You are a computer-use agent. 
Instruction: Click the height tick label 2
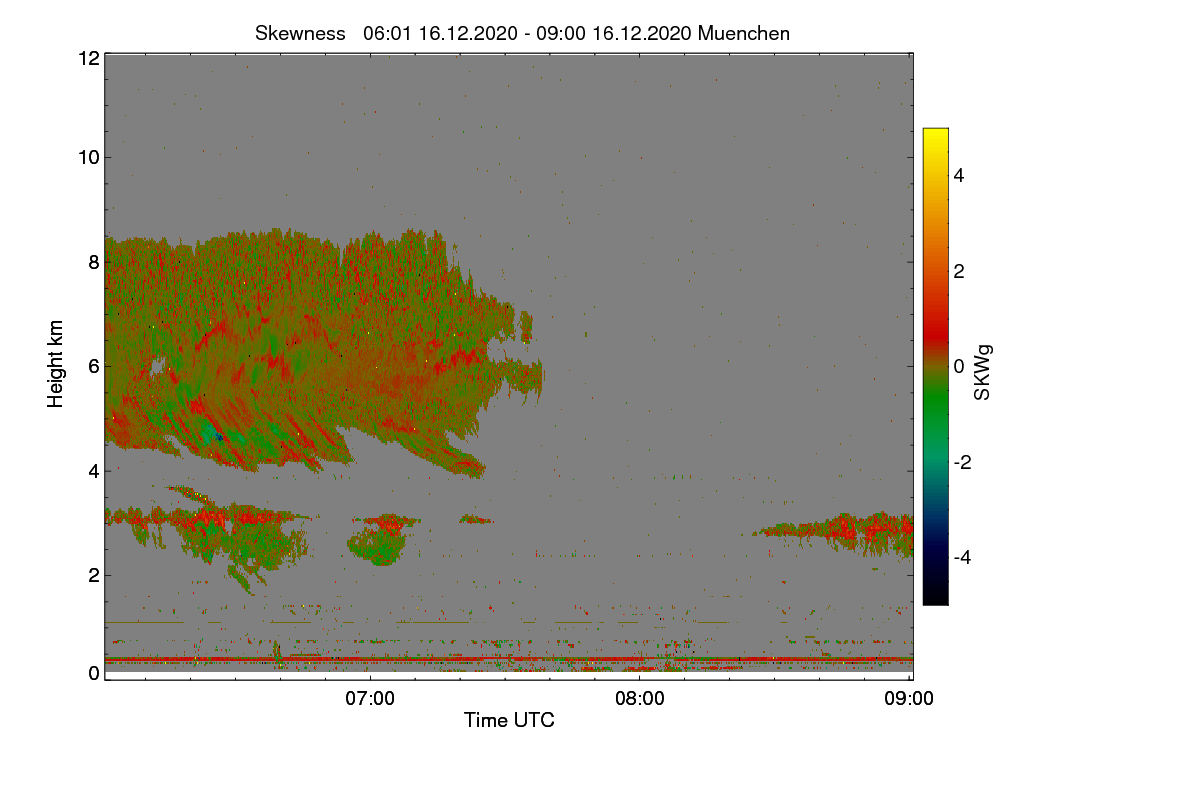[x=94, y=574]
